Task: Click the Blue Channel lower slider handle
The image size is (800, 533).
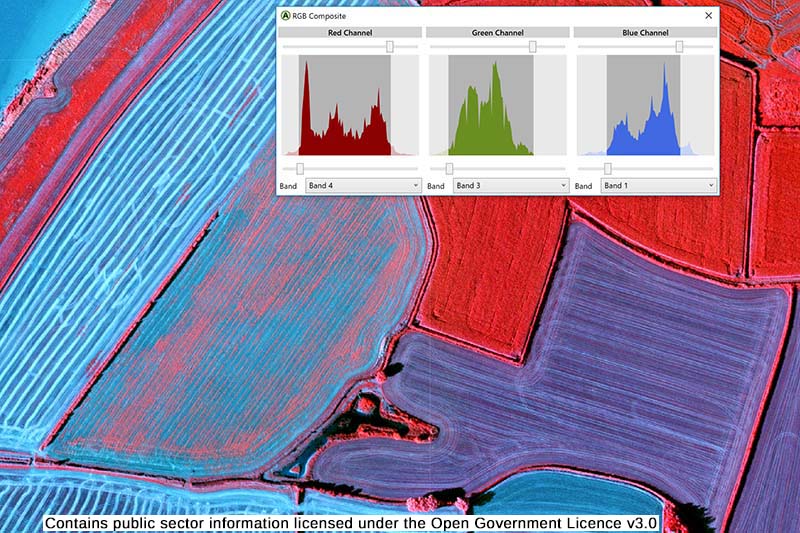Action: point(608,169)
